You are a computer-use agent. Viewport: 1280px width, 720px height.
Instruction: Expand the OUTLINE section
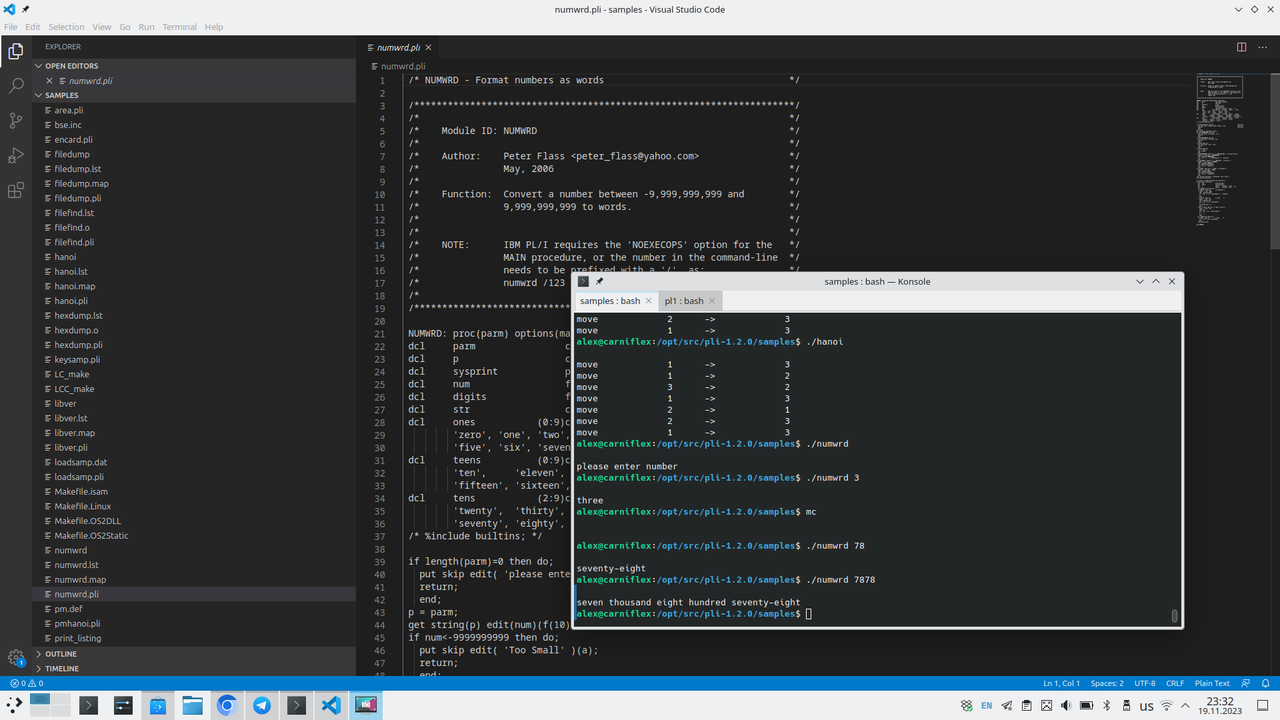click(195, 654)
